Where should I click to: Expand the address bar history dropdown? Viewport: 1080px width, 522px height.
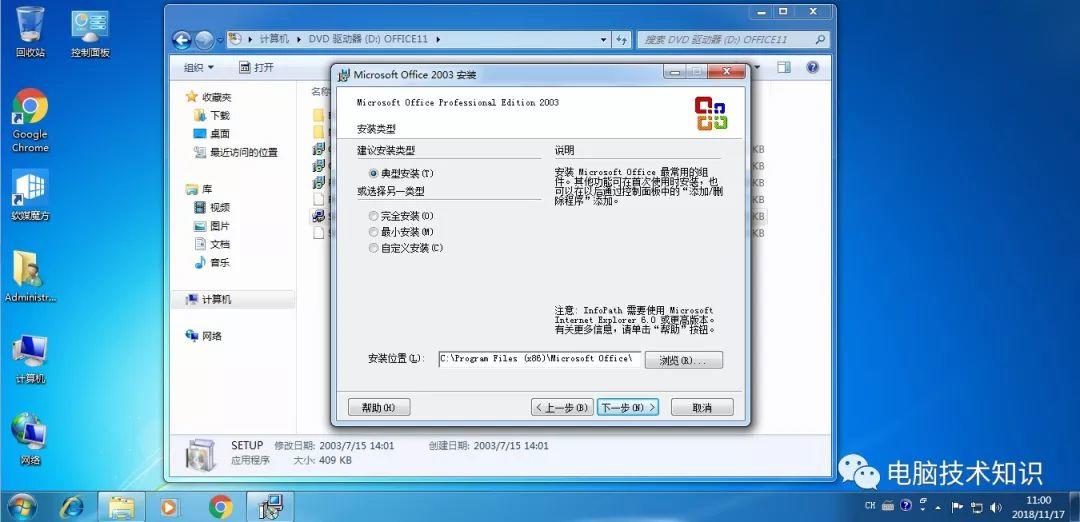tap(604, 39)
